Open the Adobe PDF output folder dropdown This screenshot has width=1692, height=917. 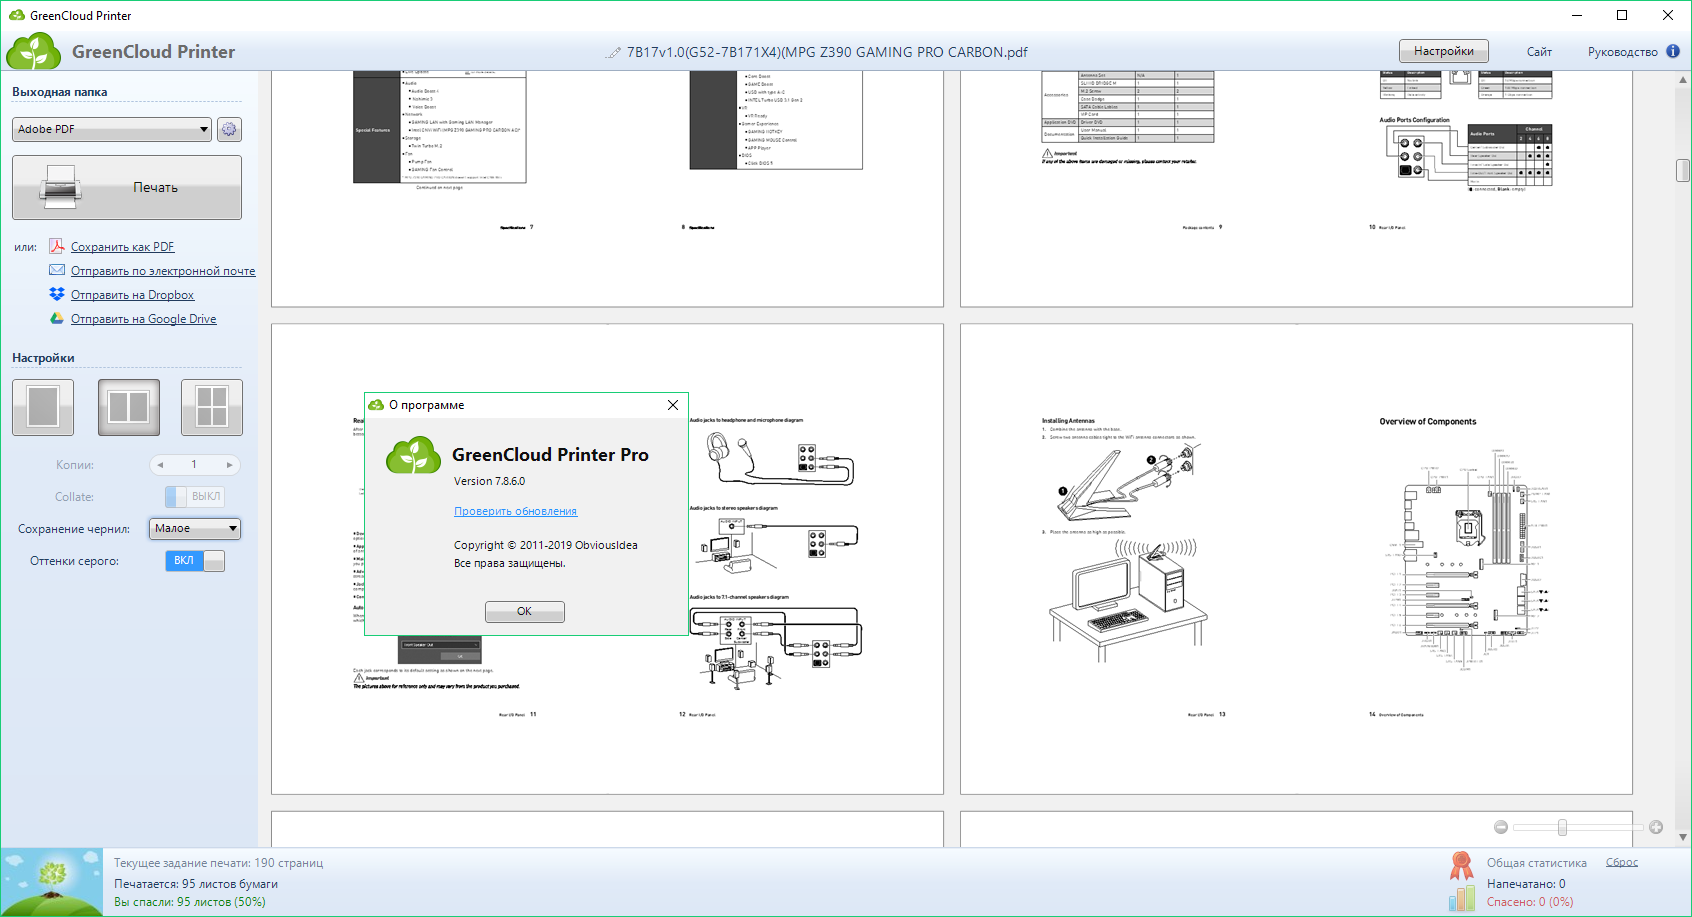[112, 129]
